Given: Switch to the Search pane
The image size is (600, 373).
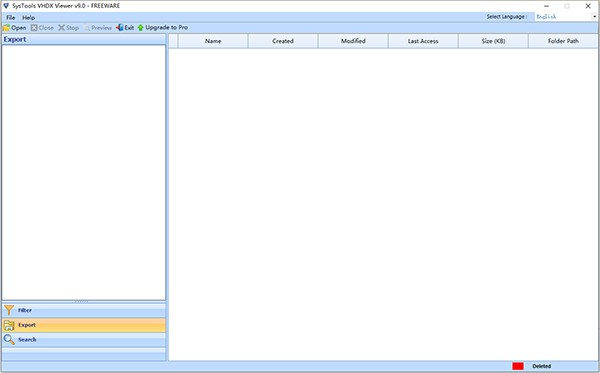Looking at the screenshot, I should pyautogui.click(x=84, y=340).
